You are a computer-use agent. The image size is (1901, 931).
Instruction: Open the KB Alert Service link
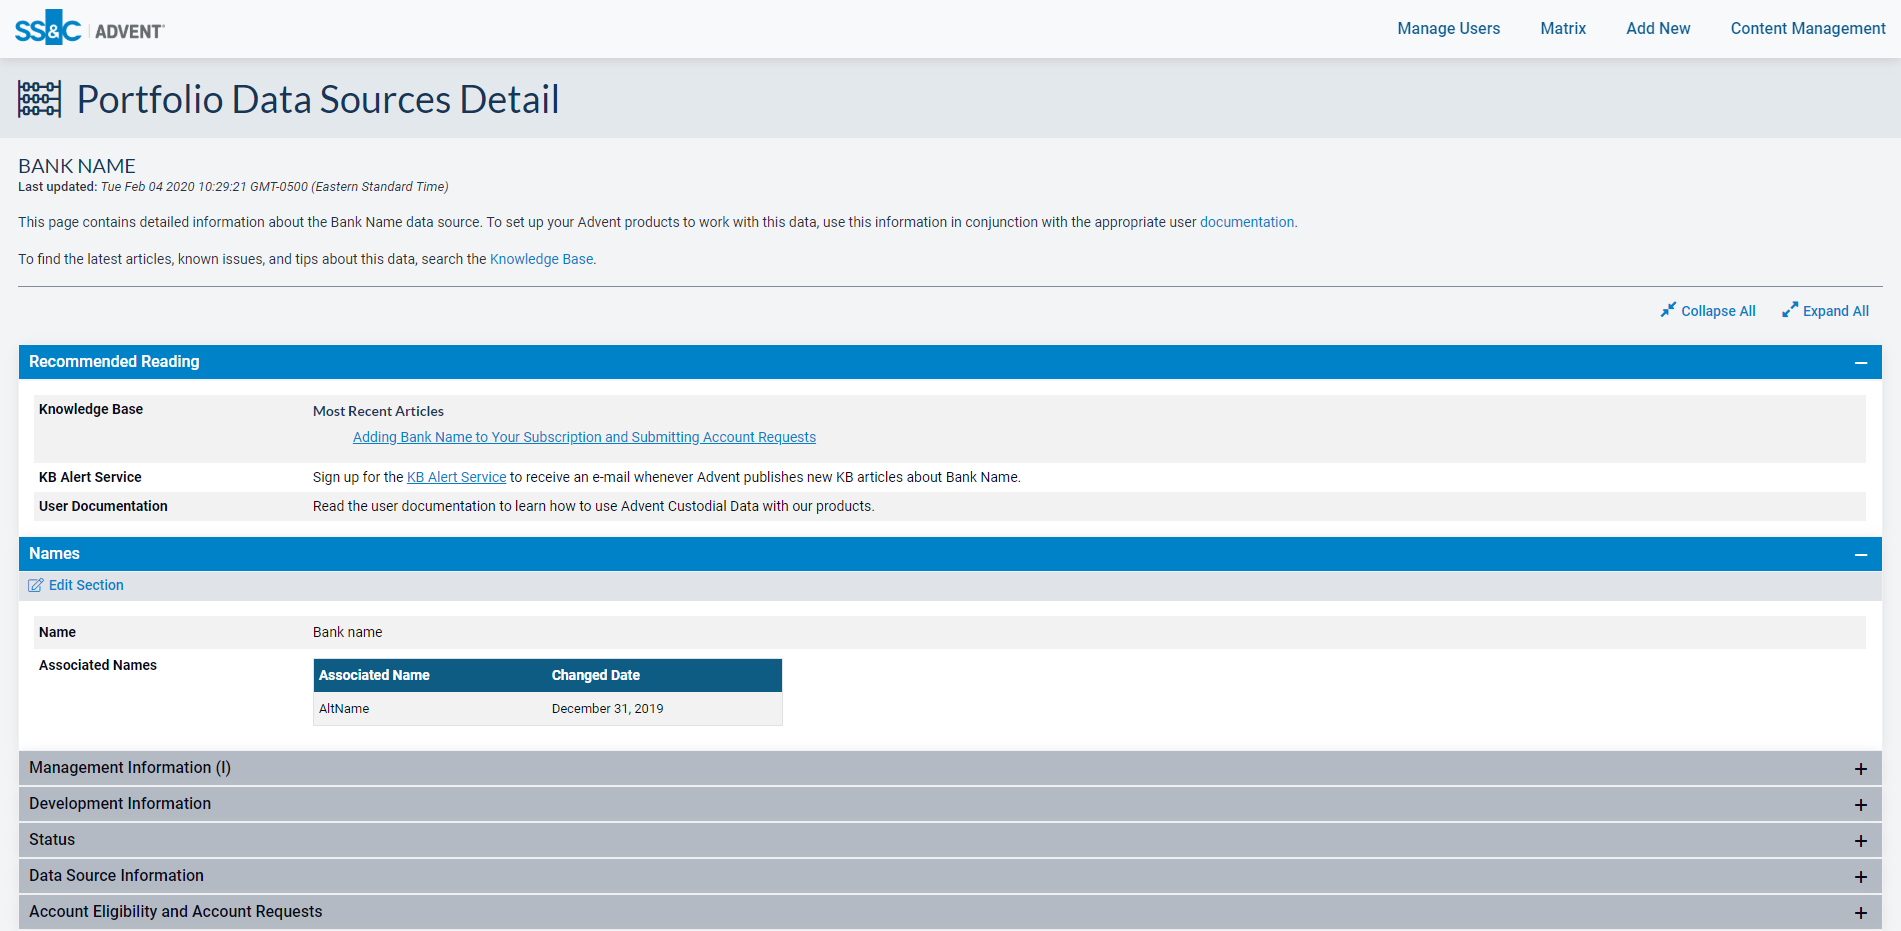click(456, 477)
